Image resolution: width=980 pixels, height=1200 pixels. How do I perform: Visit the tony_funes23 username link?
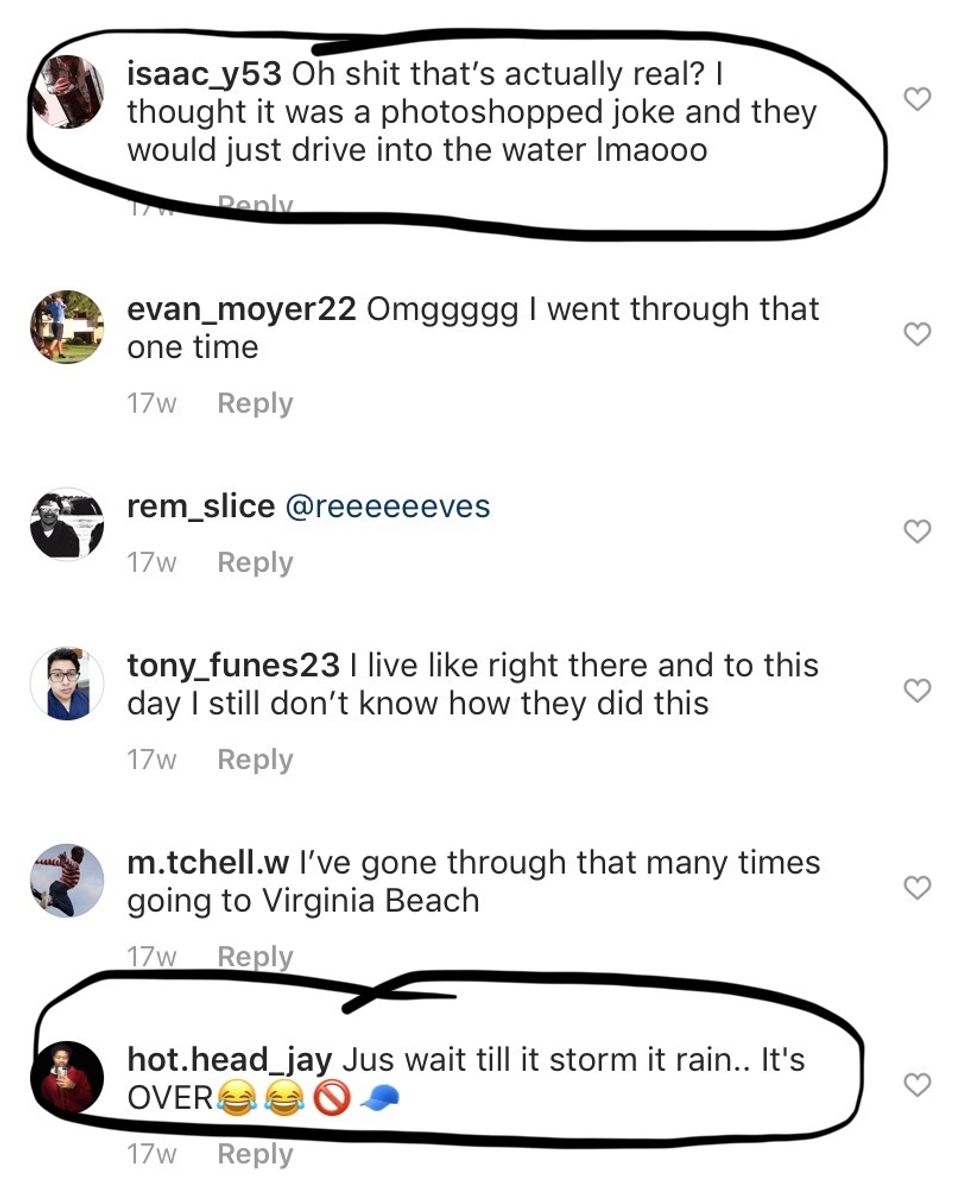coord(234,666)
